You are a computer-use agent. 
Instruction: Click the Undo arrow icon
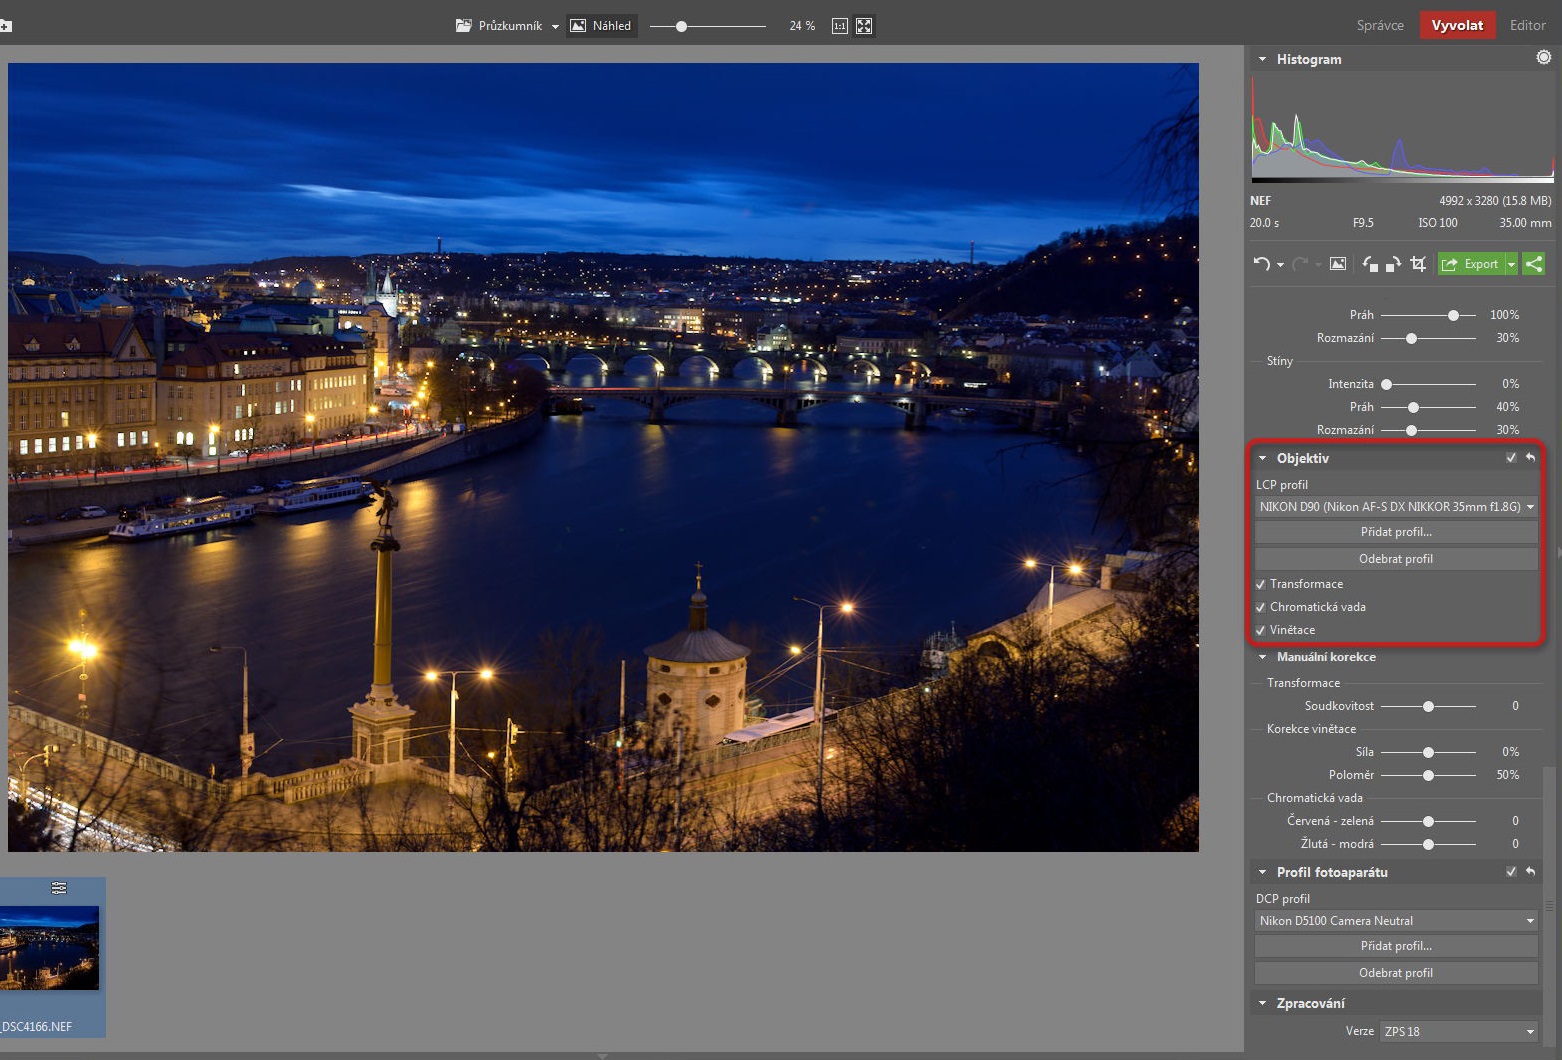[1261, 264]
